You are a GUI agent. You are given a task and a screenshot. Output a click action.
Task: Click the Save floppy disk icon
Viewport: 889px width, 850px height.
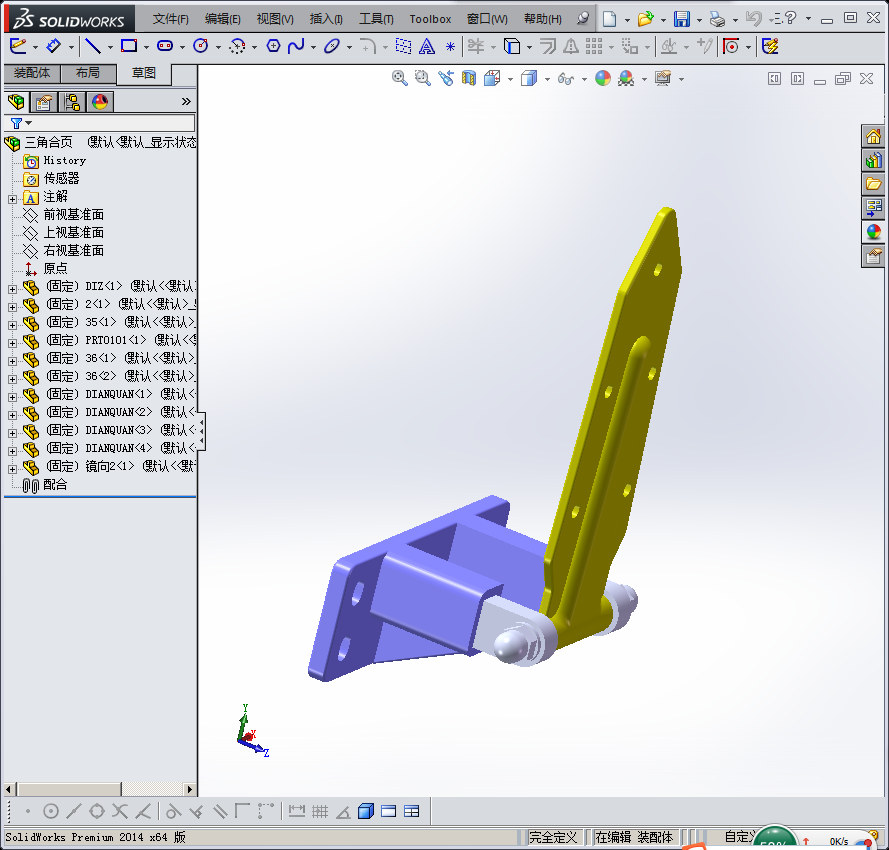682,19
